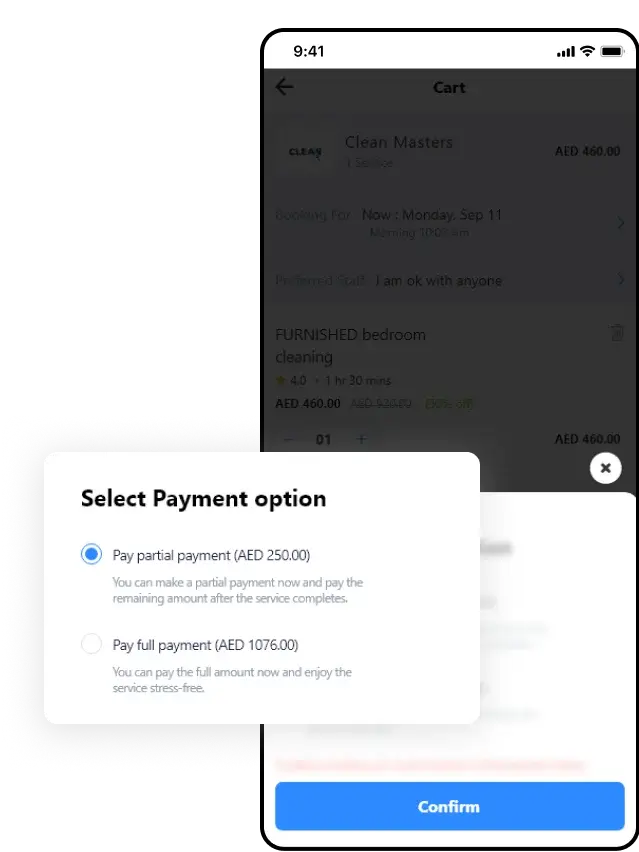Expand Preferred Staff chevron
639x852 pixels.
(x=620, y=279)
